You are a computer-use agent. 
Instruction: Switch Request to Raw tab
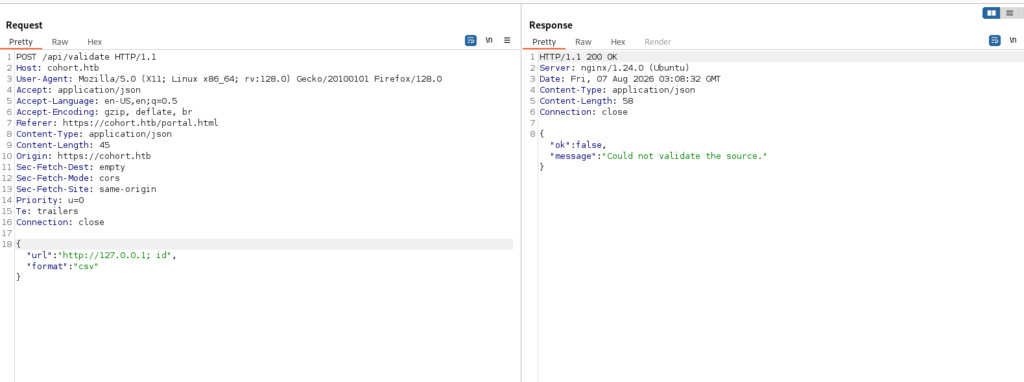click(x=60, y=42)
